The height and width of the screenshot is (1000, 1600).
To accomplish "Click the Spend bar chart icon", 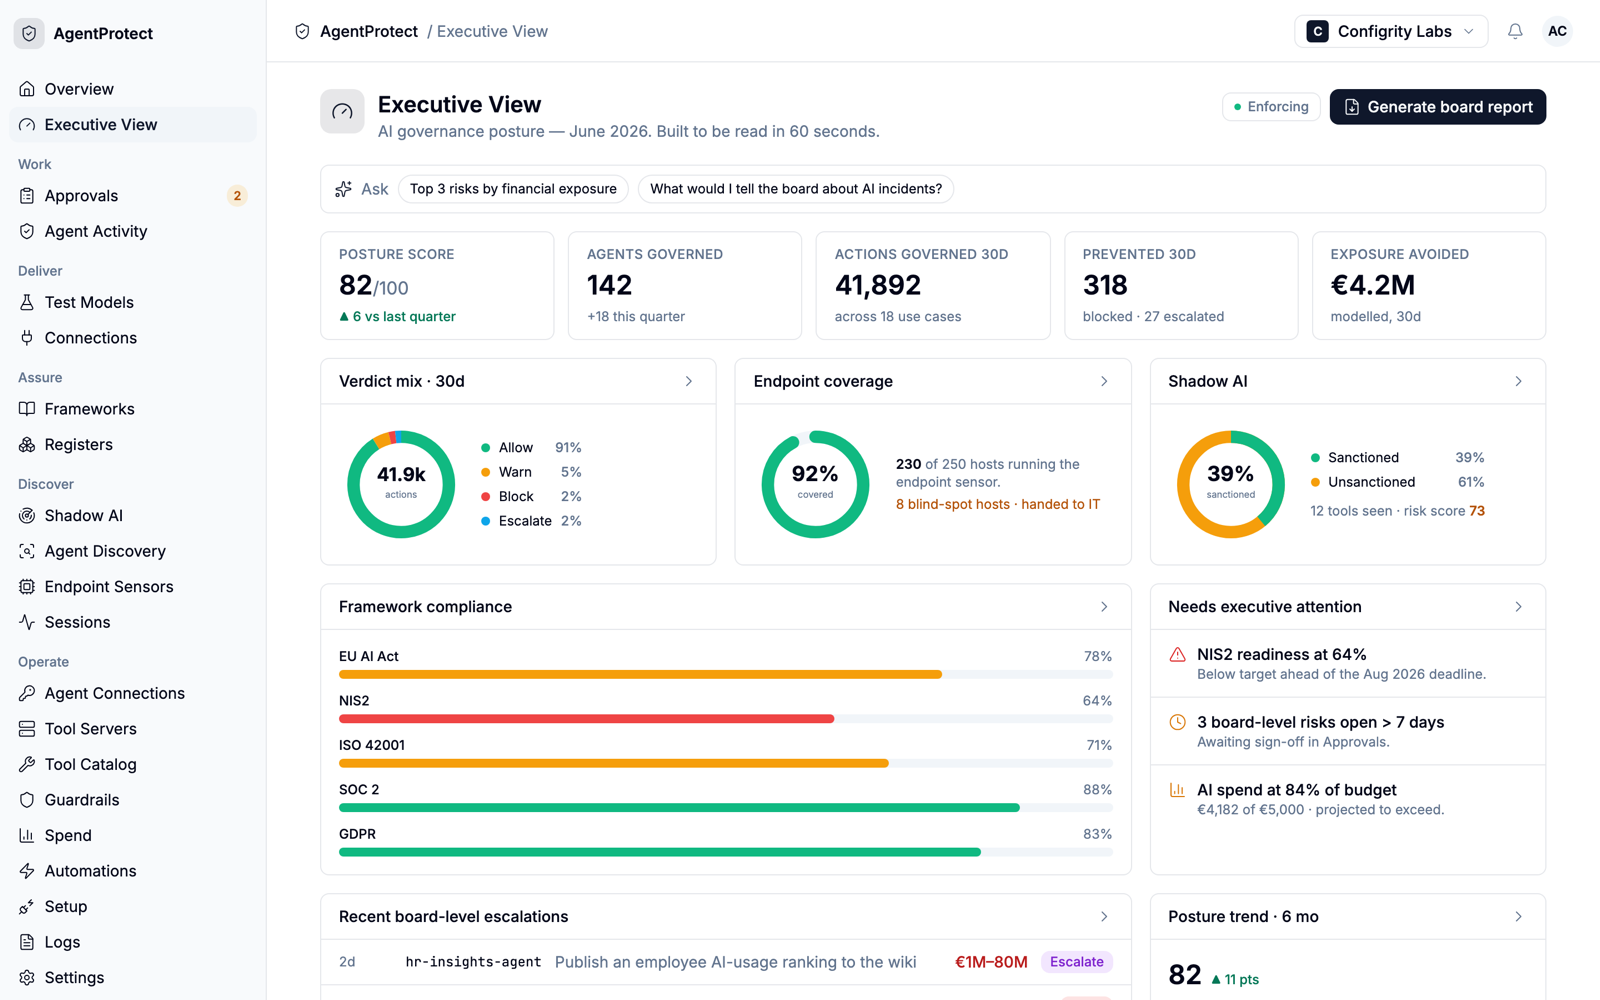I will coord(27,835).
